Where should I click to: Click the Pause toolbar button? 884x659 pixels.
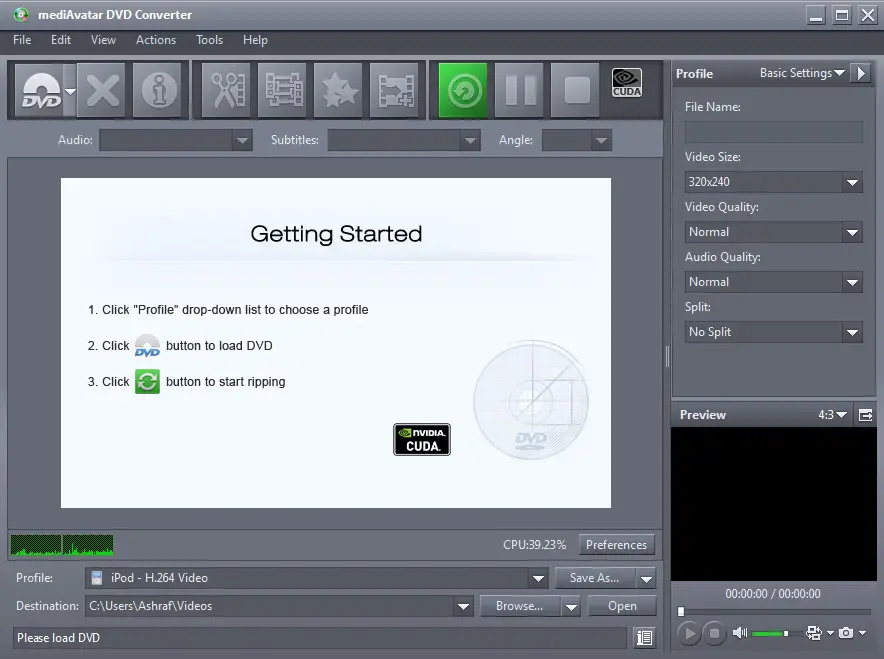click(519, 90)
